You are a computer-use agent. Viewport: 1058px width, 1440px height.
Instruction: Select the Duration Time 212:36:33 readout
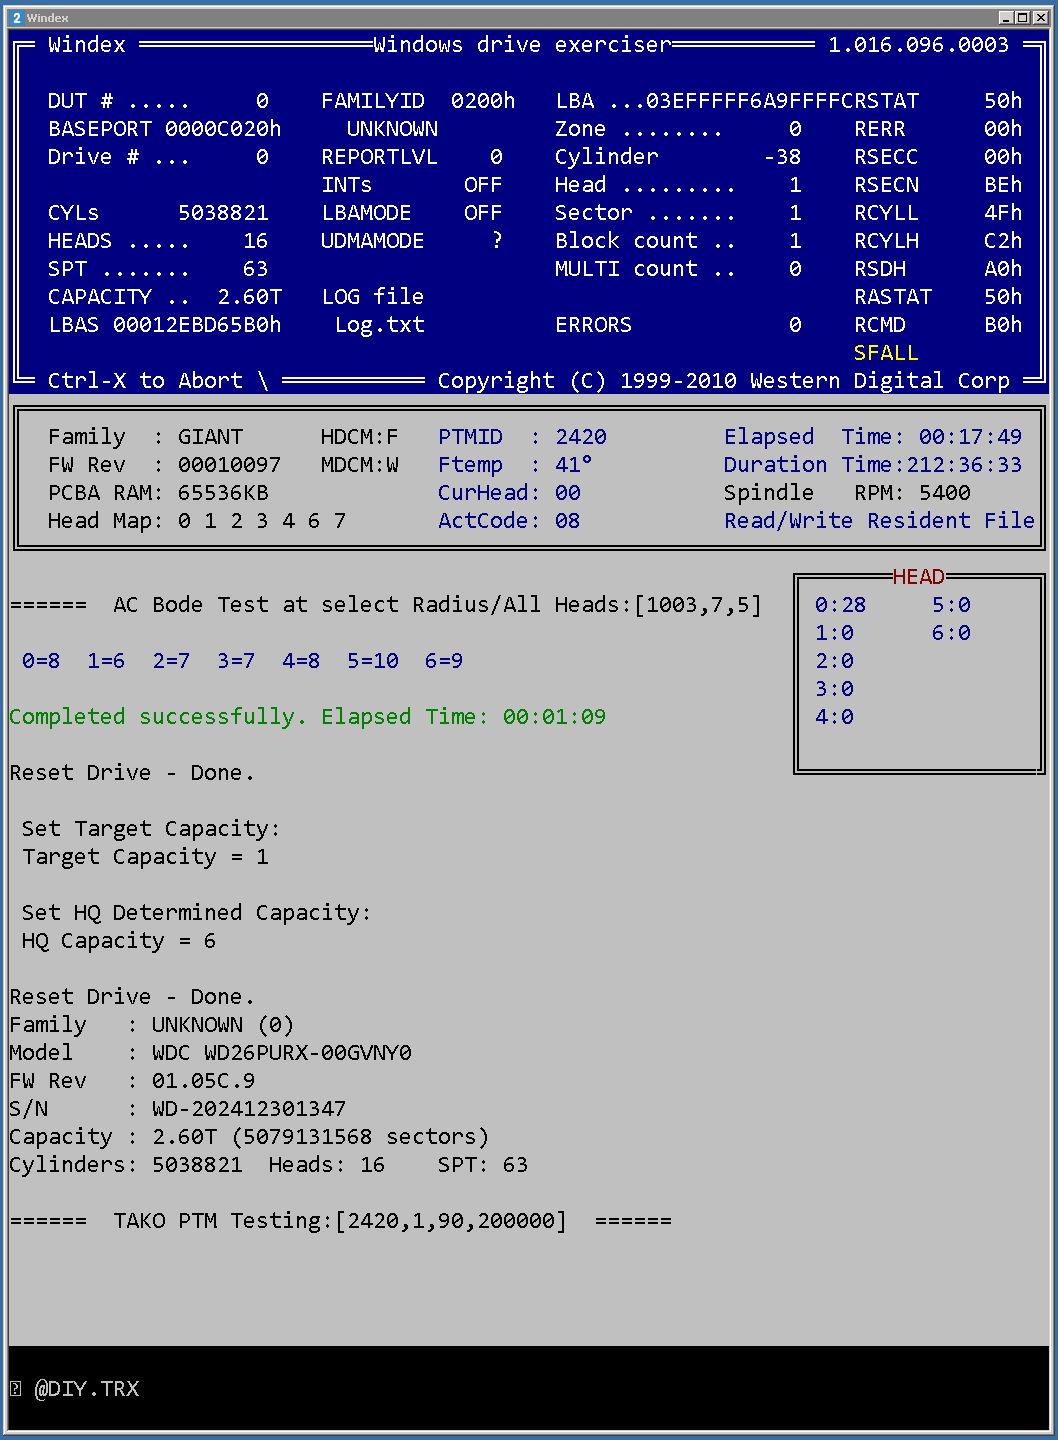click(x=873, y=465)
